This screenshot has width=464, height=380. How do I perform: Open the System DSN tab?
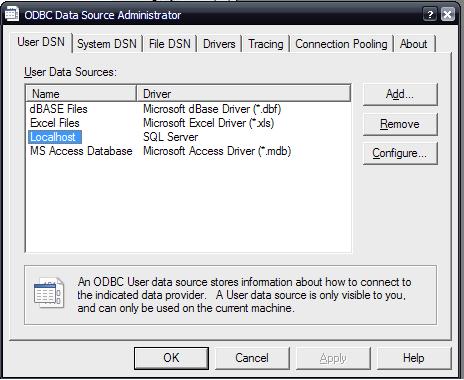107,44
